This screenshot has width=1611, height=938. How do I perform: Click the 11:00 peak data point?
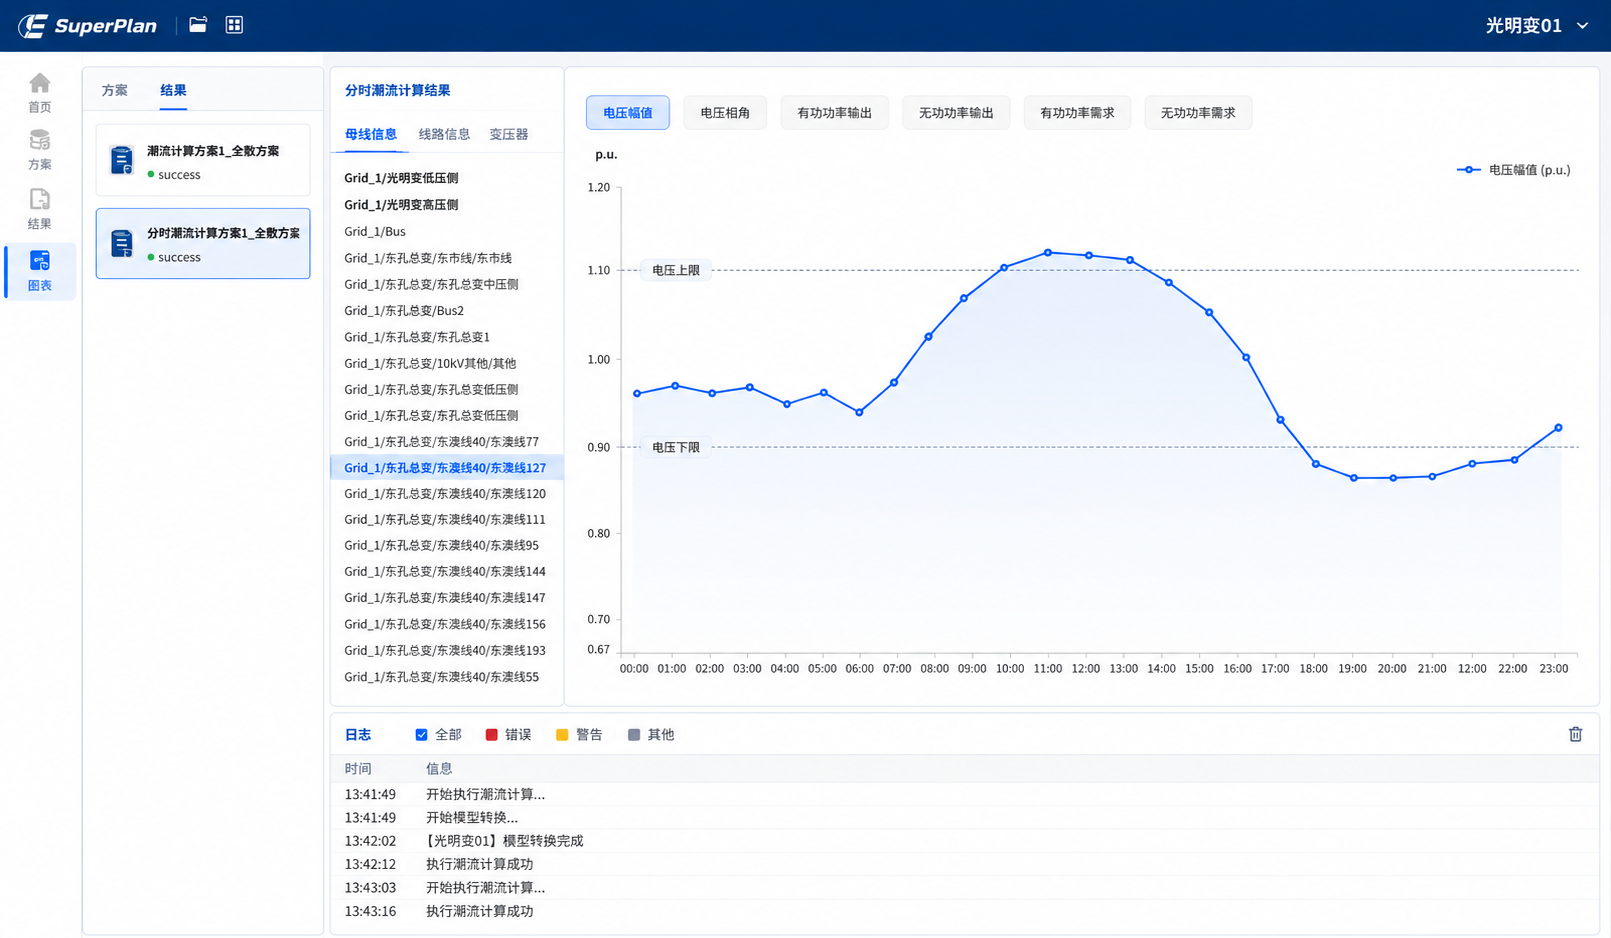1048,252
